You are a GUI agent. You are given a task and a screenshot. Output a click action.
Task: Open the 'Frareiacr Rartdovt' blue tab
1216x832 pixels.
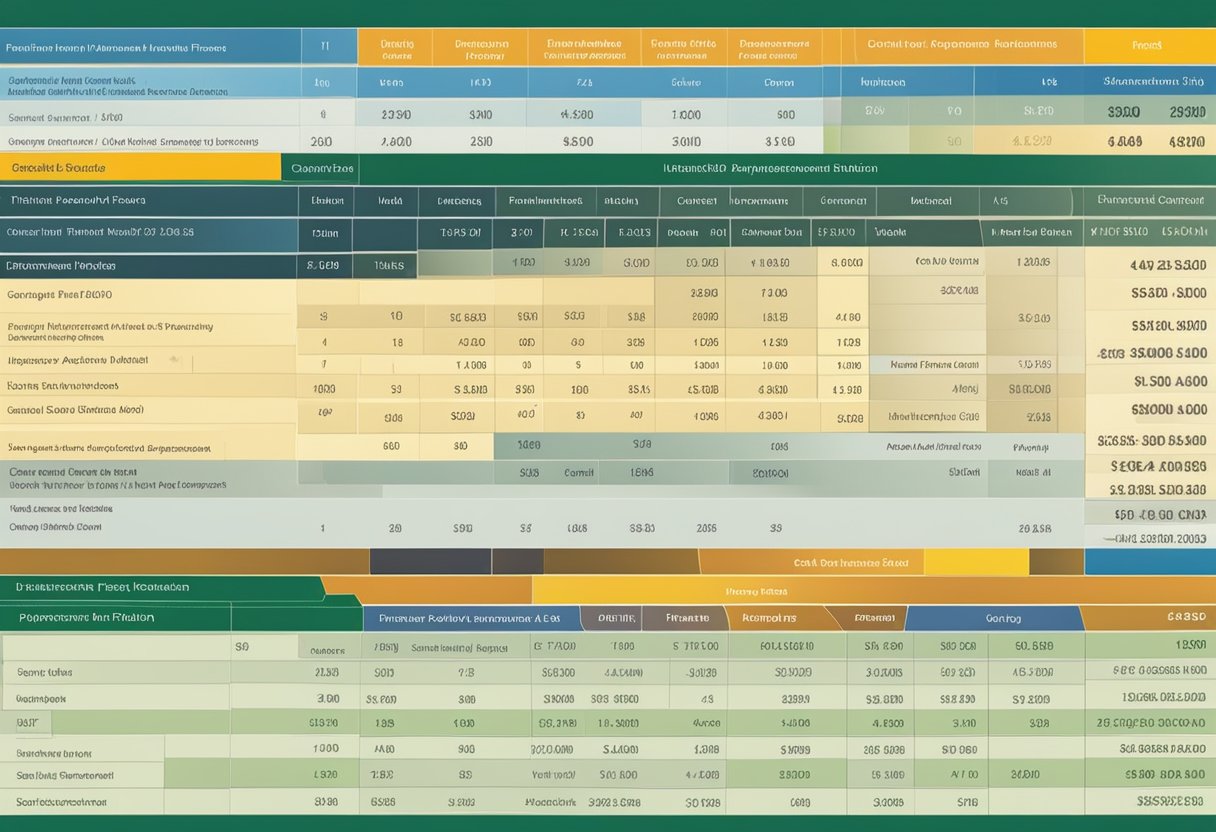point(470,618)
